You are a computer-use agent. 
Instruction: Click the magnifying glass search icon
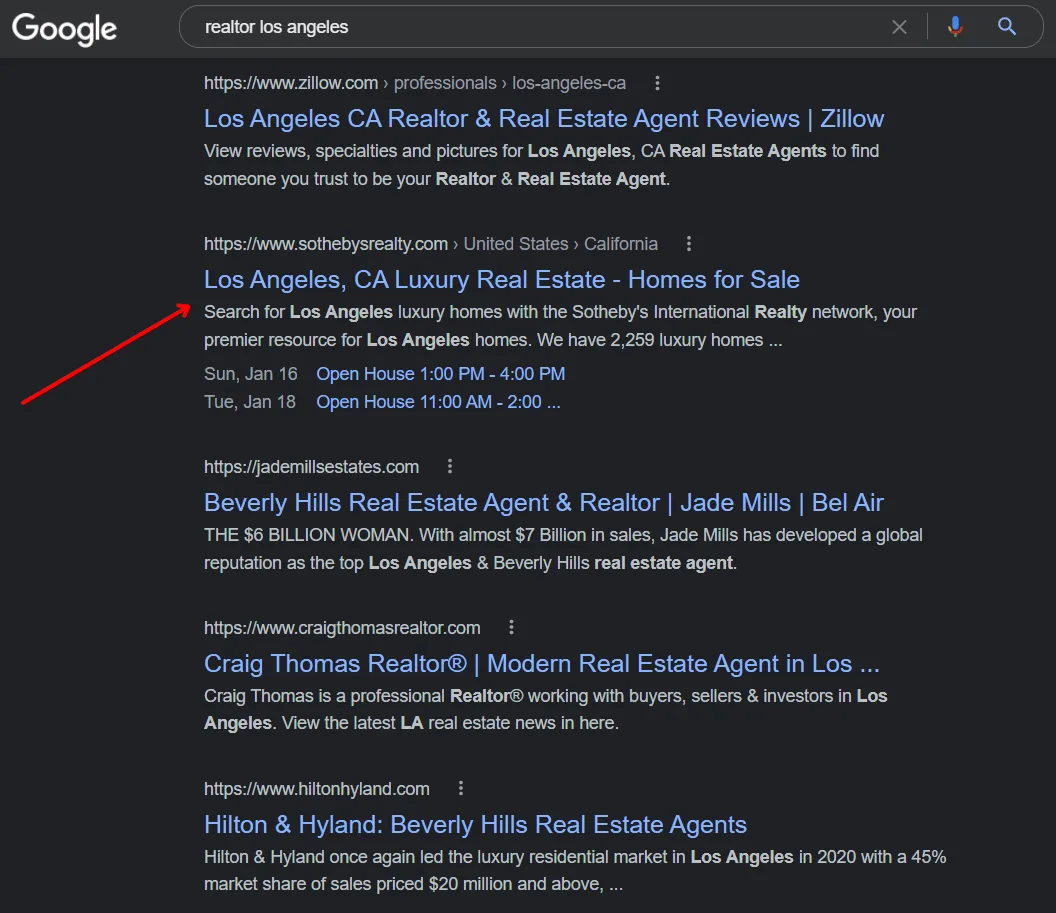click(1007, 27)
